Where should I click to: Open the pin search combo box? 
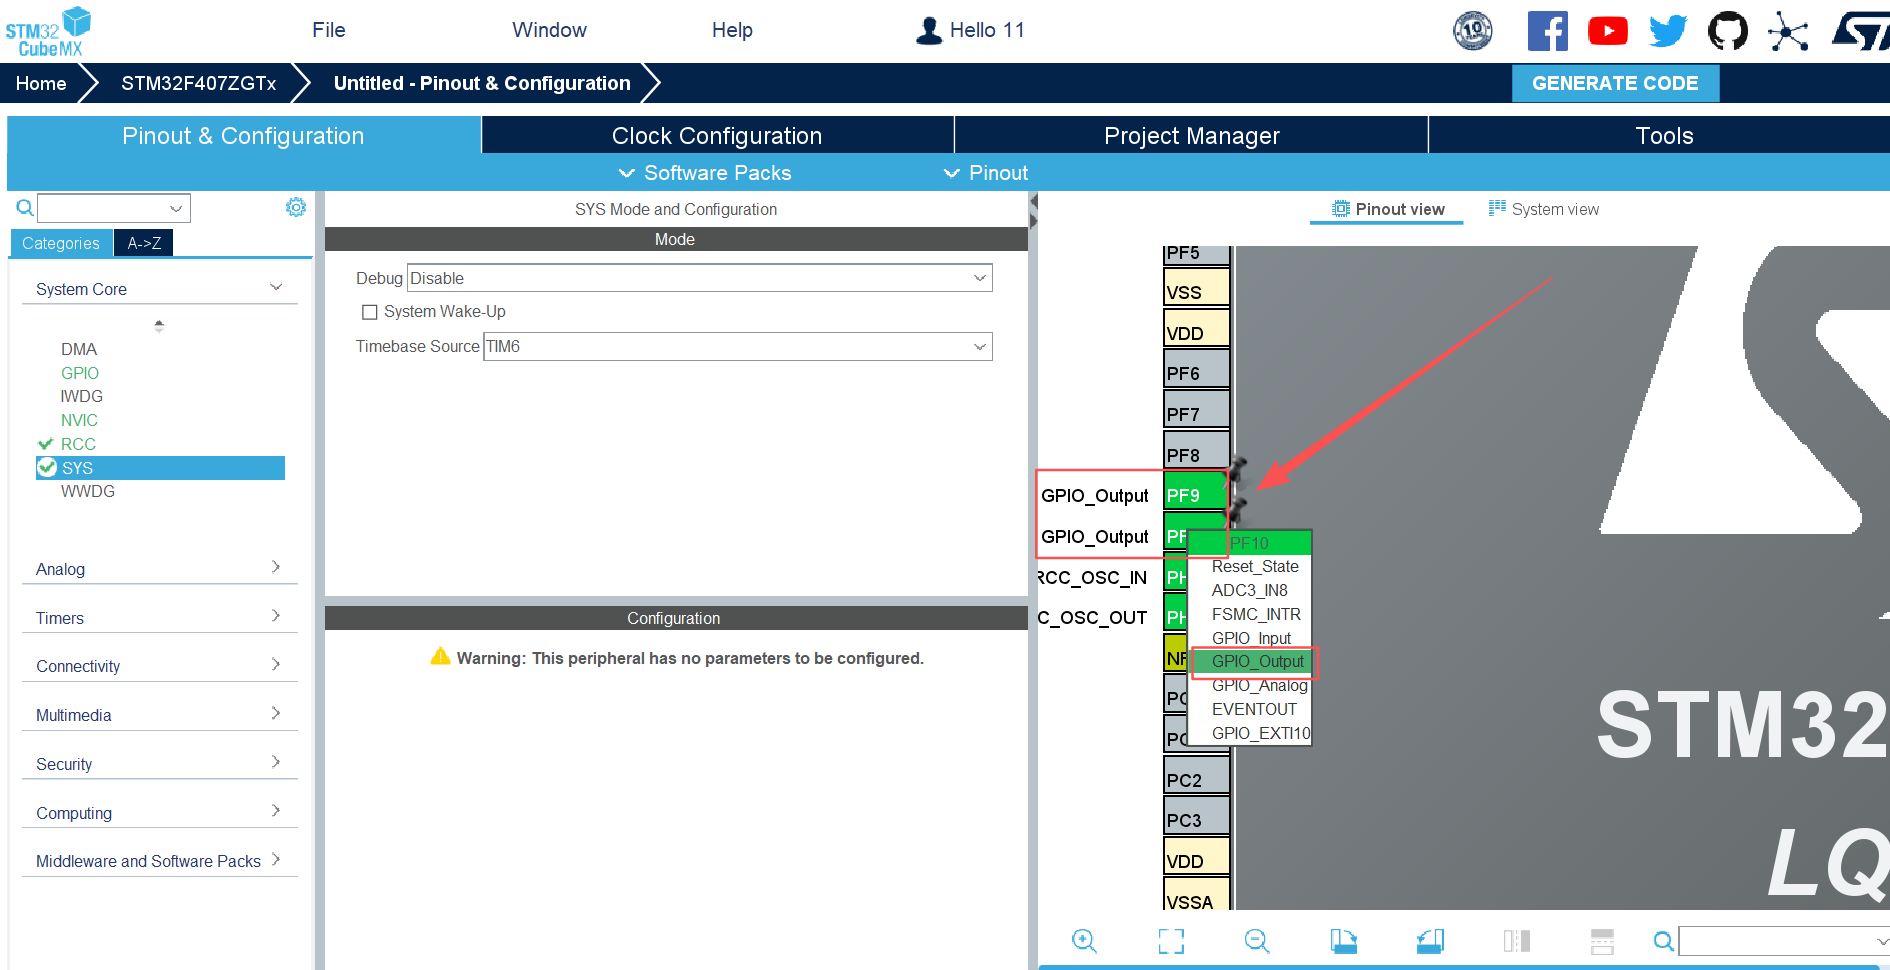[1784, 941]
